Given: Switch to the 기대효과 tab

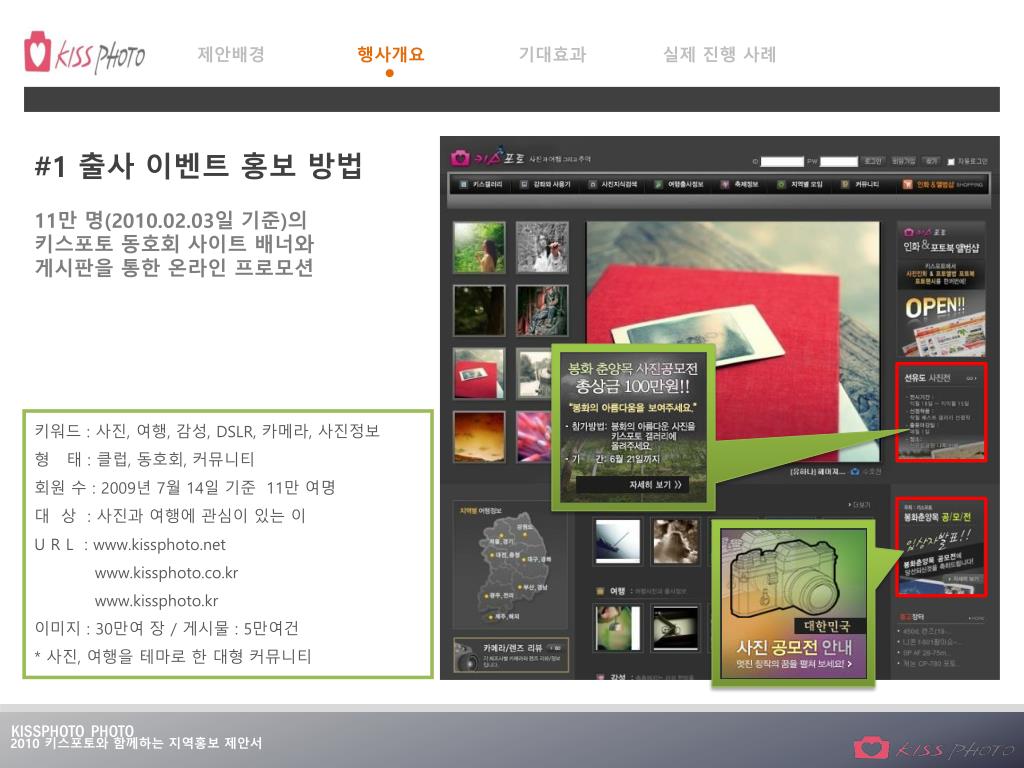Looking at the screenshot, I should click(x=552, y=54).
